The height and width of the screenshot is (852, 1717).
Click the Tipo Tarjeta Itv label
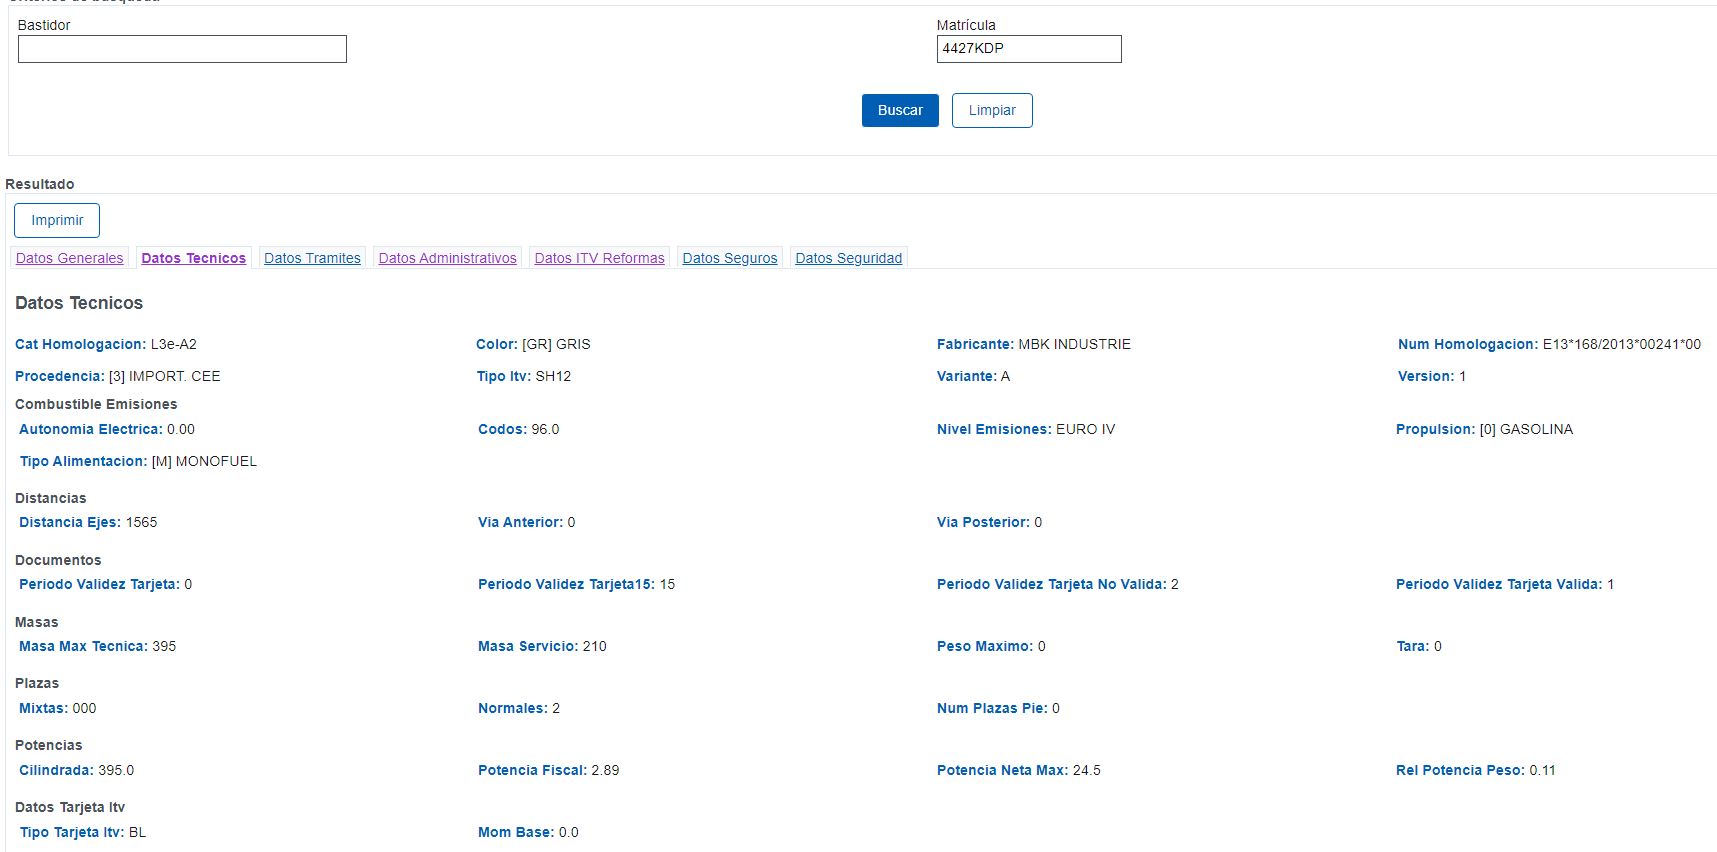(x=72, y=832)
